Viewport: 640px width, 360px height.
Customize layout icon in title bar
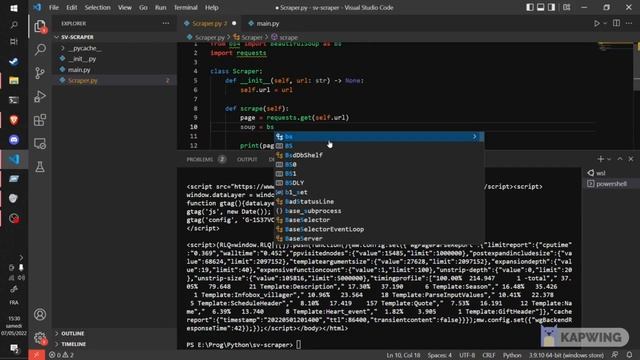tap(567, 7)
